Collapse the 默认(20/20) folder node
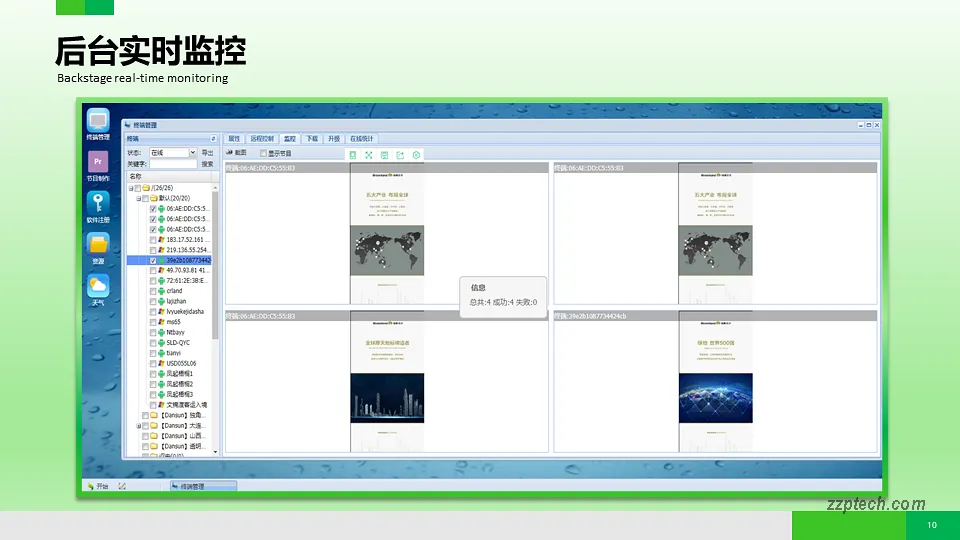 (140, 198)
